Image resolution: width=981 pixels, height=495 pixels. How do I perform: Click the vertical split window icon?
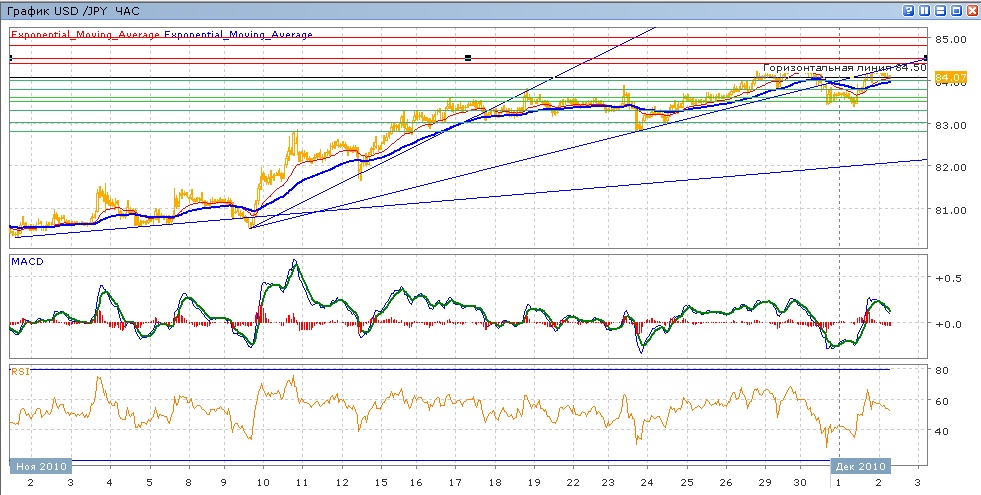[x=925, y=11]
